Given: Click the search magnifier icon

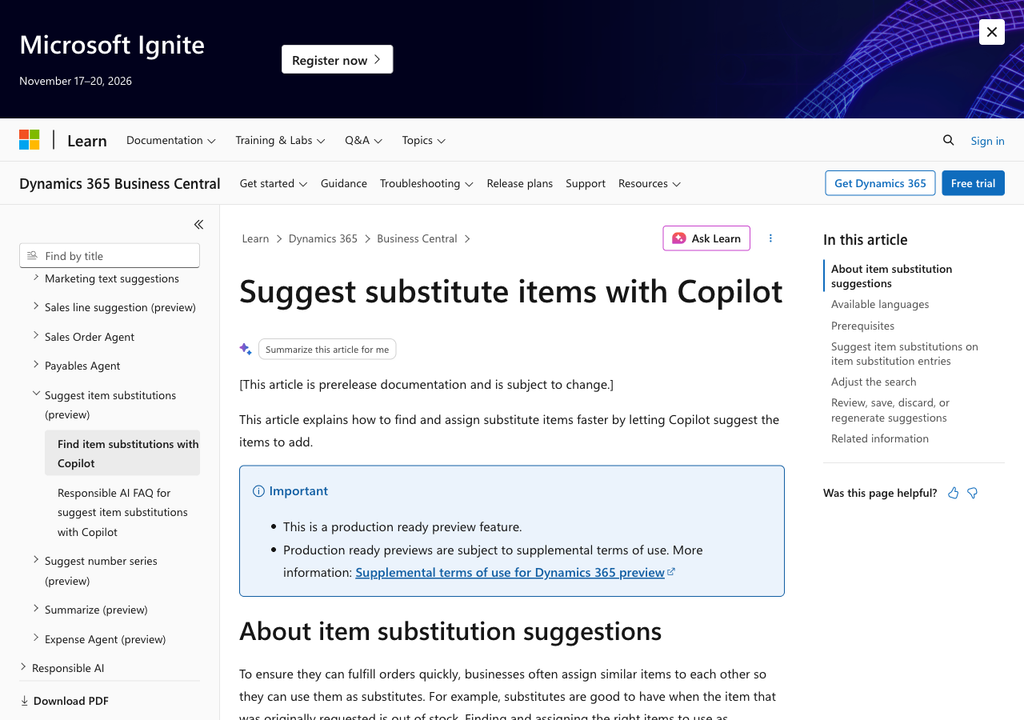Looking at the screenshot, I should [948, 140].
